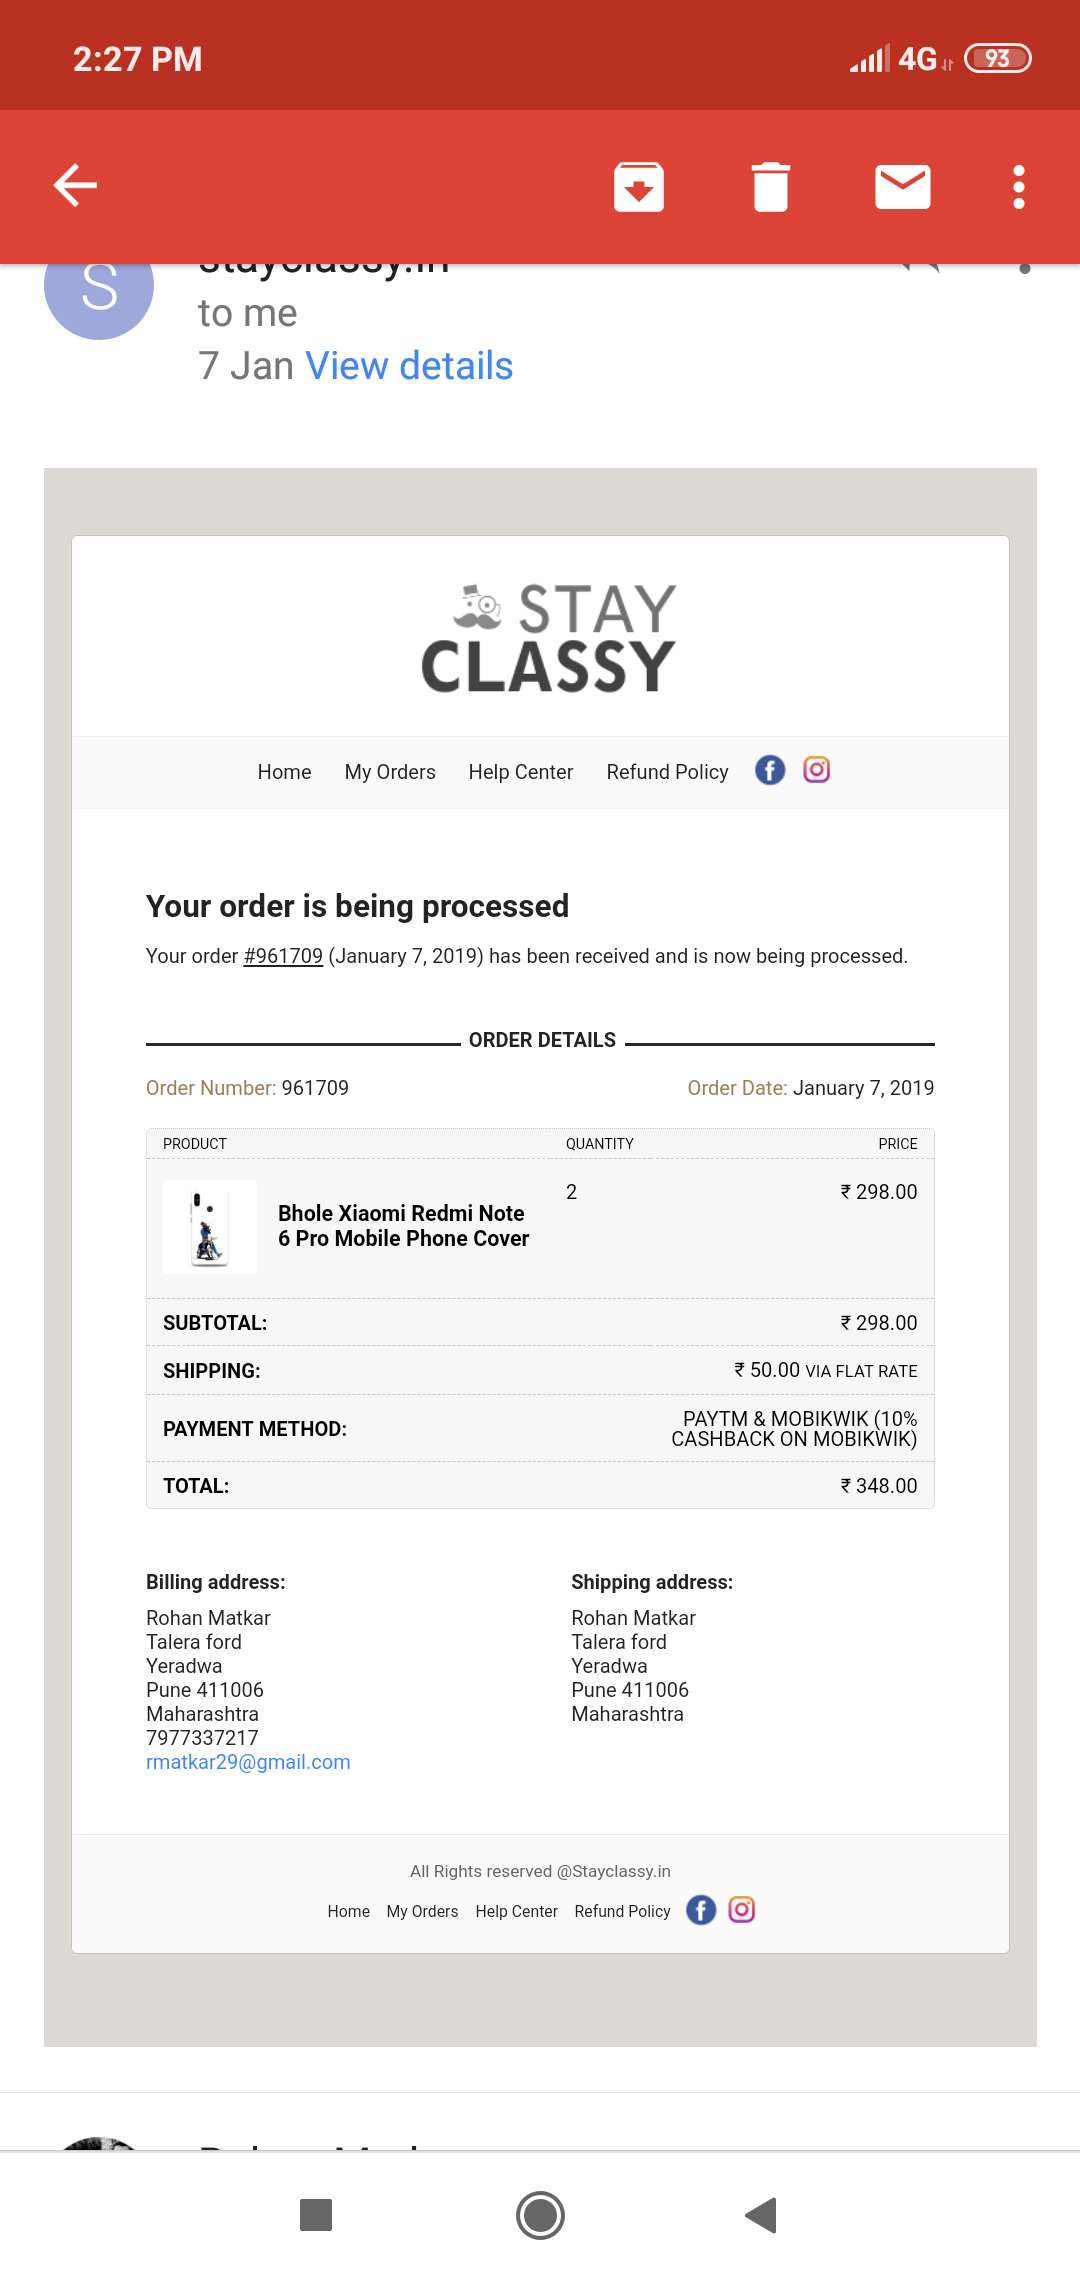Archive this email with the archive icon
This screenshot has width=1080, height=2280.
click(639, 187)
